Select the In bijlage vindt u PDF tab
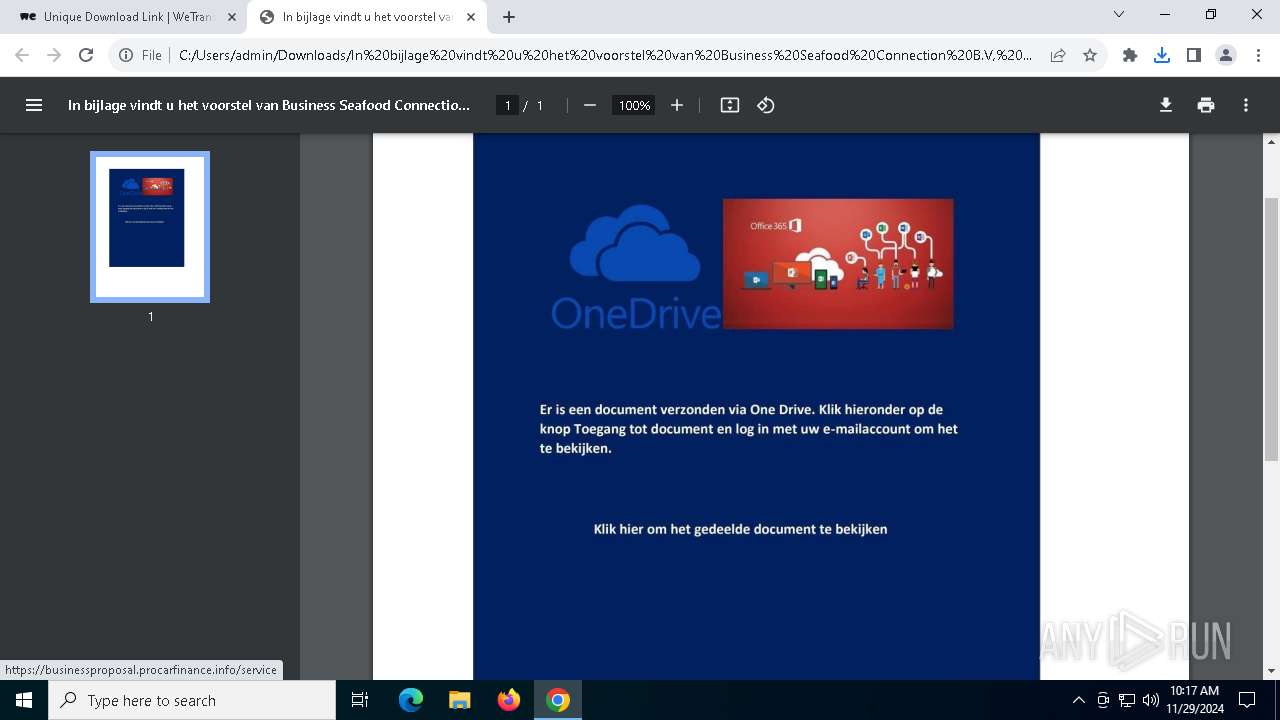The width and height of the screenshot is (1280, 720). point(366,17)
